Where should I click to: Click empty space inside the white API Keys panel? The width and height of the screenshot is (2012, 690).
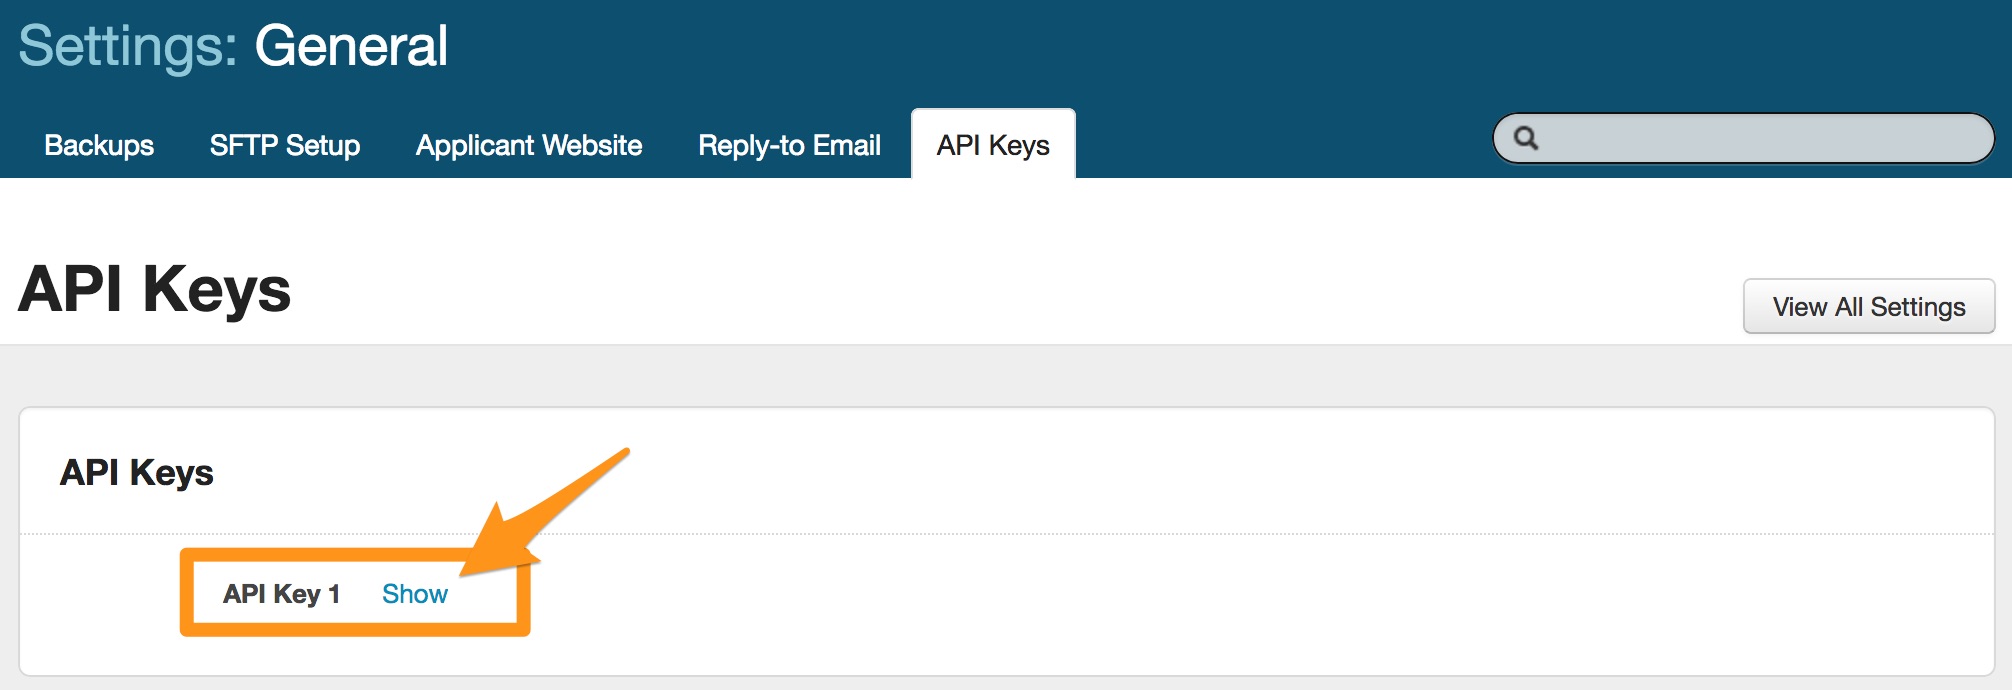pyautogui.click(x=1200, y=600)
